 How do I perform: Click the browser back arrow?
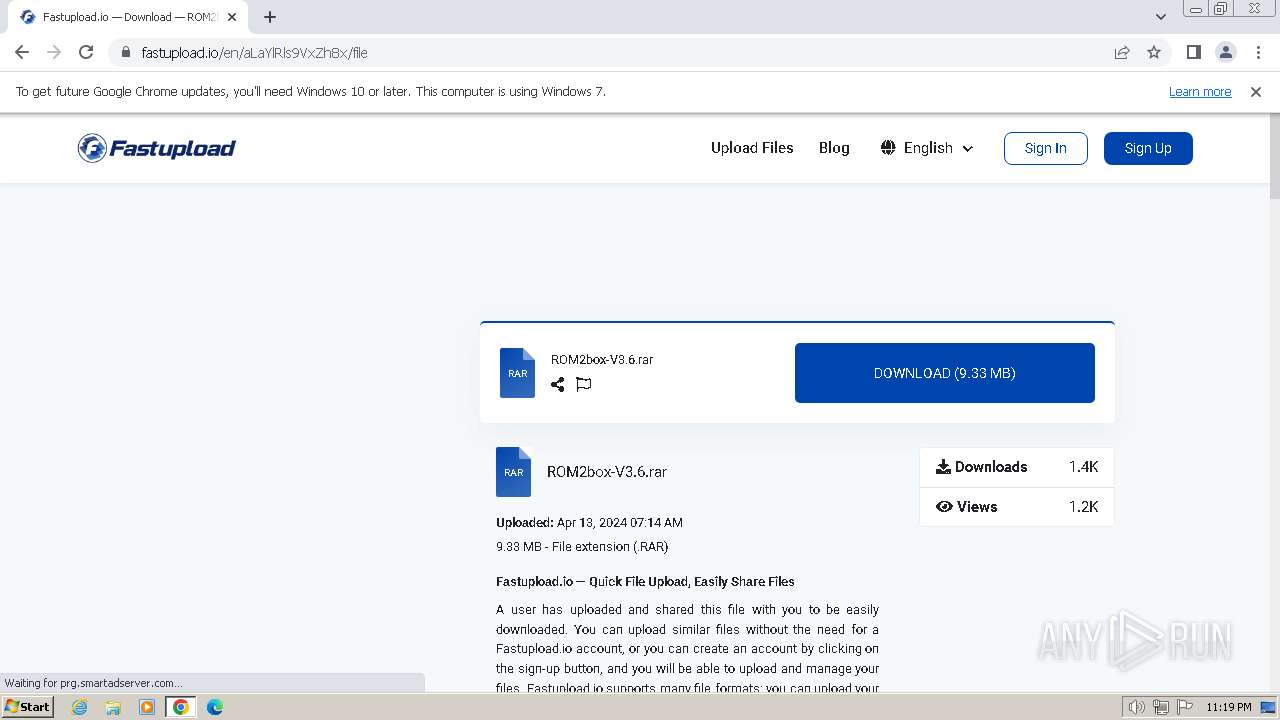click(22, 52)
